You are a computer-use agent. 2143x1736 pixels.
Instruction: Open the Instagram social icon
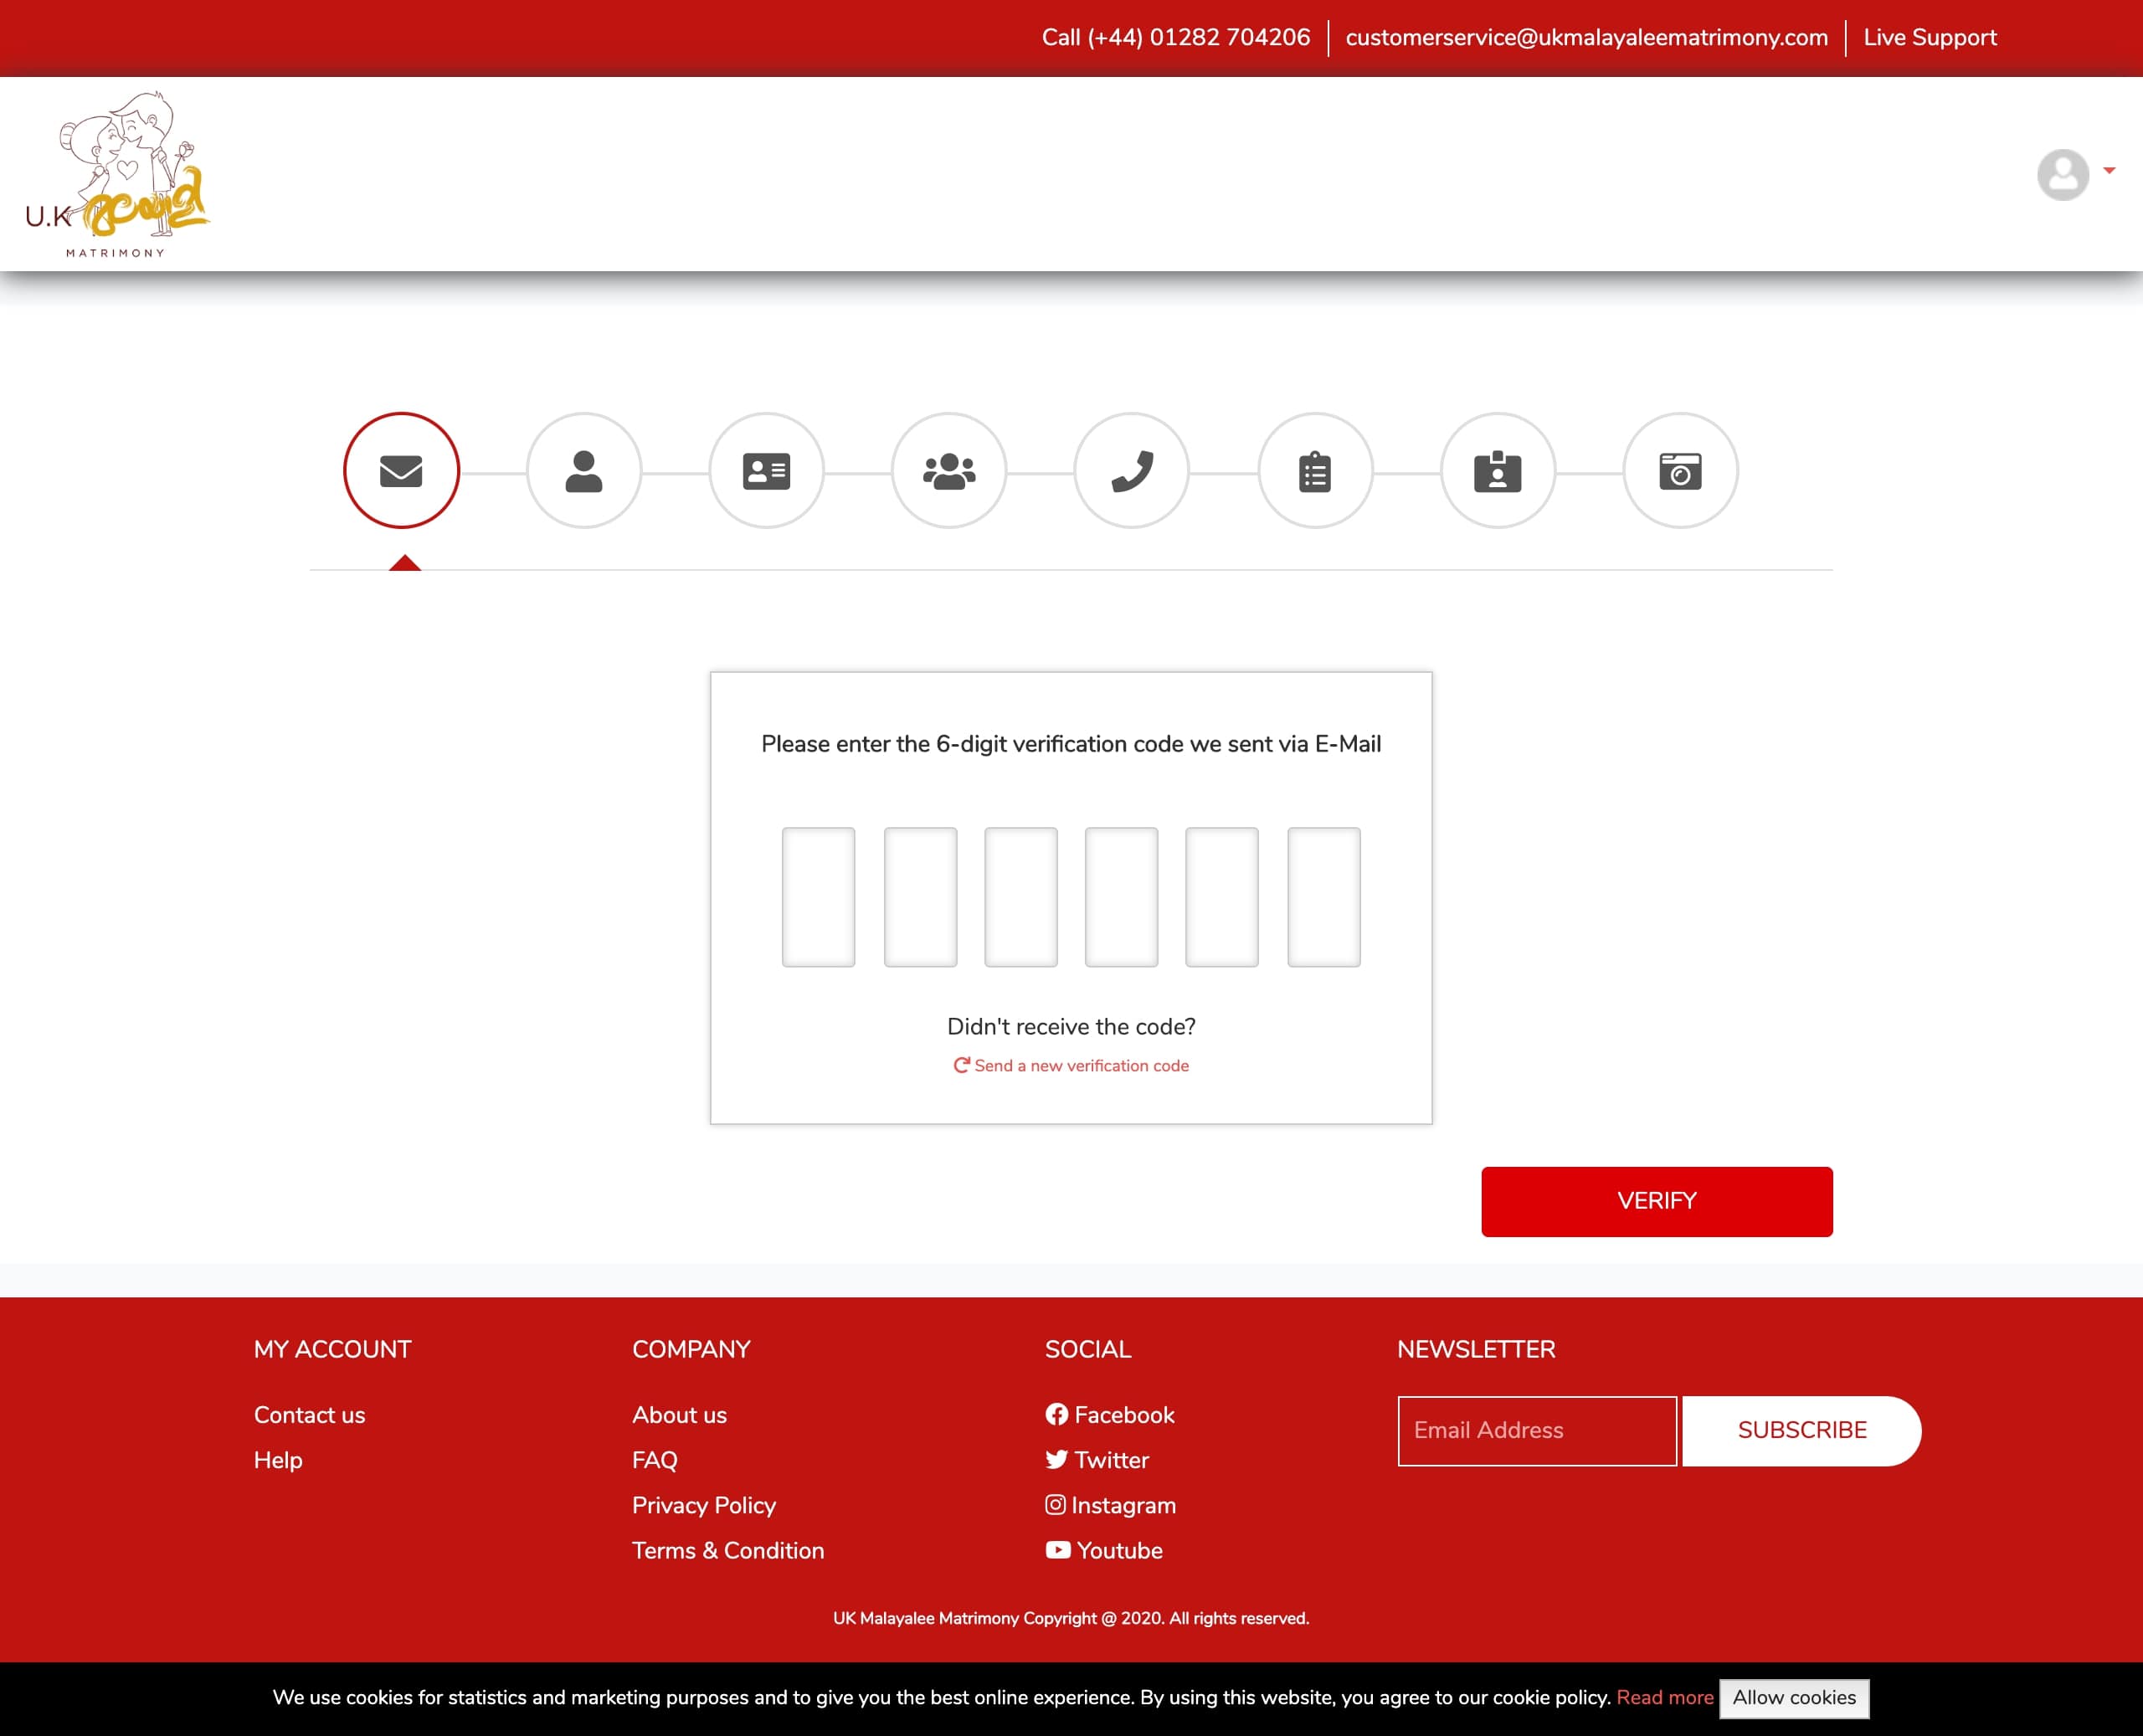click(x=1056, y=1505)
